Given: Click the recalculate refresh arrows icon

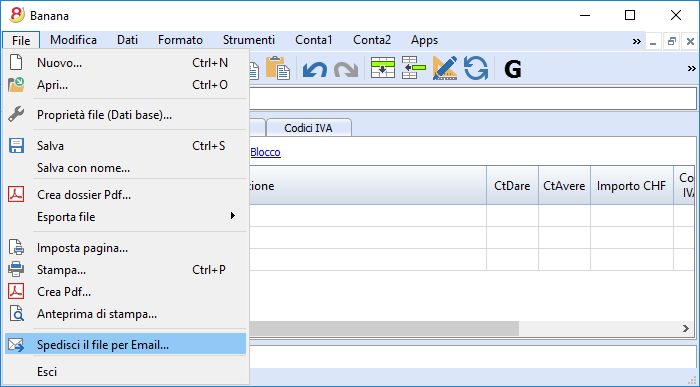Looking at the screenshot, I should click(475, 68).
